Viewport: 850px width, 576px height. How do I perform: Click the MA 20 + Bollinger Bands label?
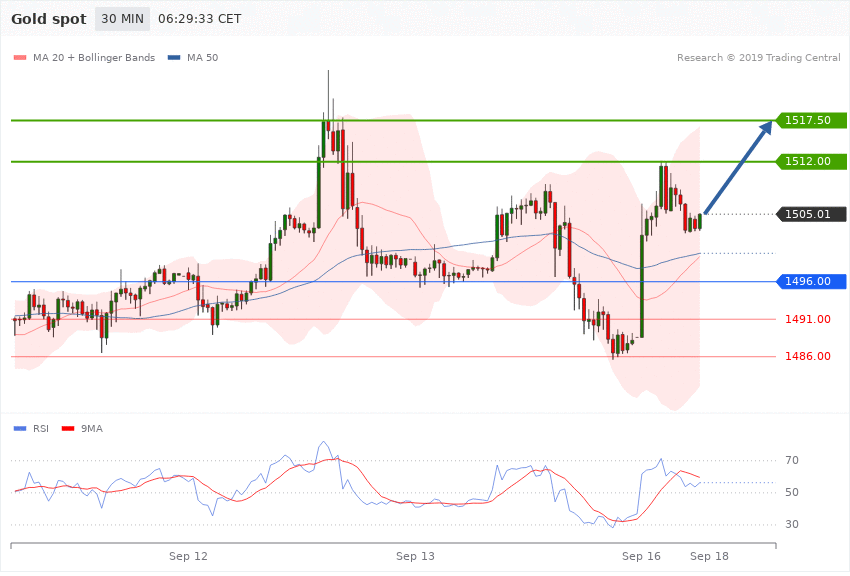click(94, 57)
